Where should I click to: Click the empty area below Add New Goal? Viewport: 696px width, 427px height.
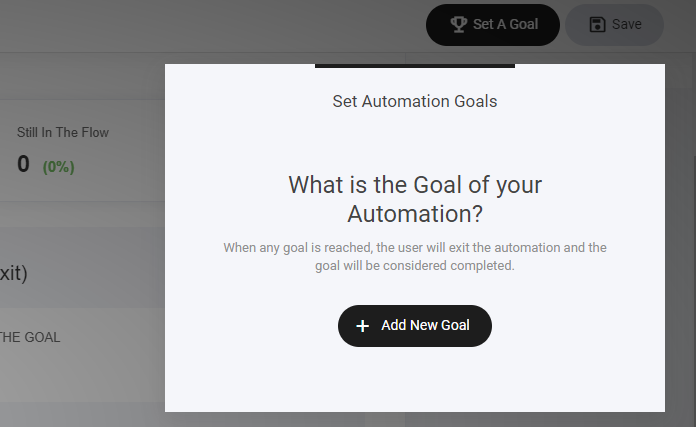coord(414,380)
